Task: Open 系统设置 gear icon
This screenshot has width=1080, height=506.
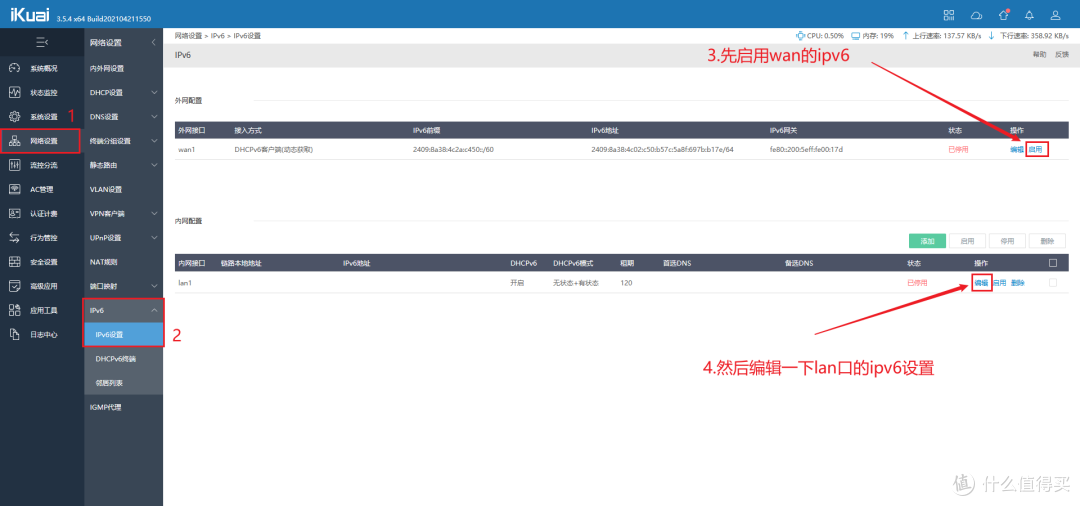Action: pyautogui.click(x=14, y=116)
